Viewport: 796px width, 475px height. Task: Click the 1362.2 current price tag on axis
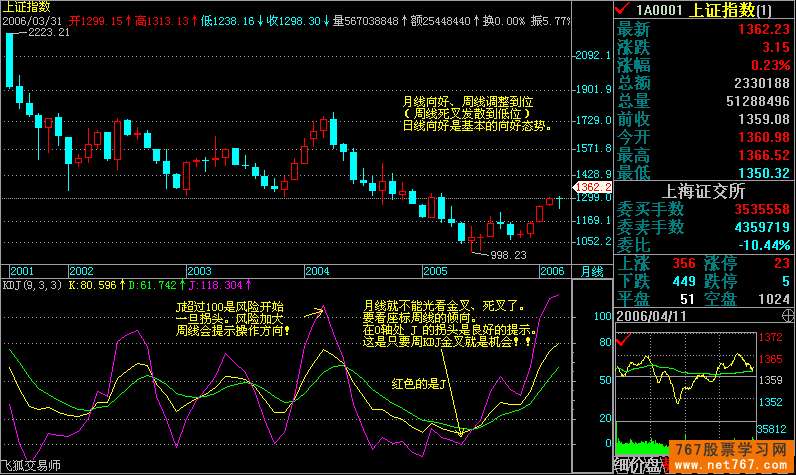coord(587,187)
